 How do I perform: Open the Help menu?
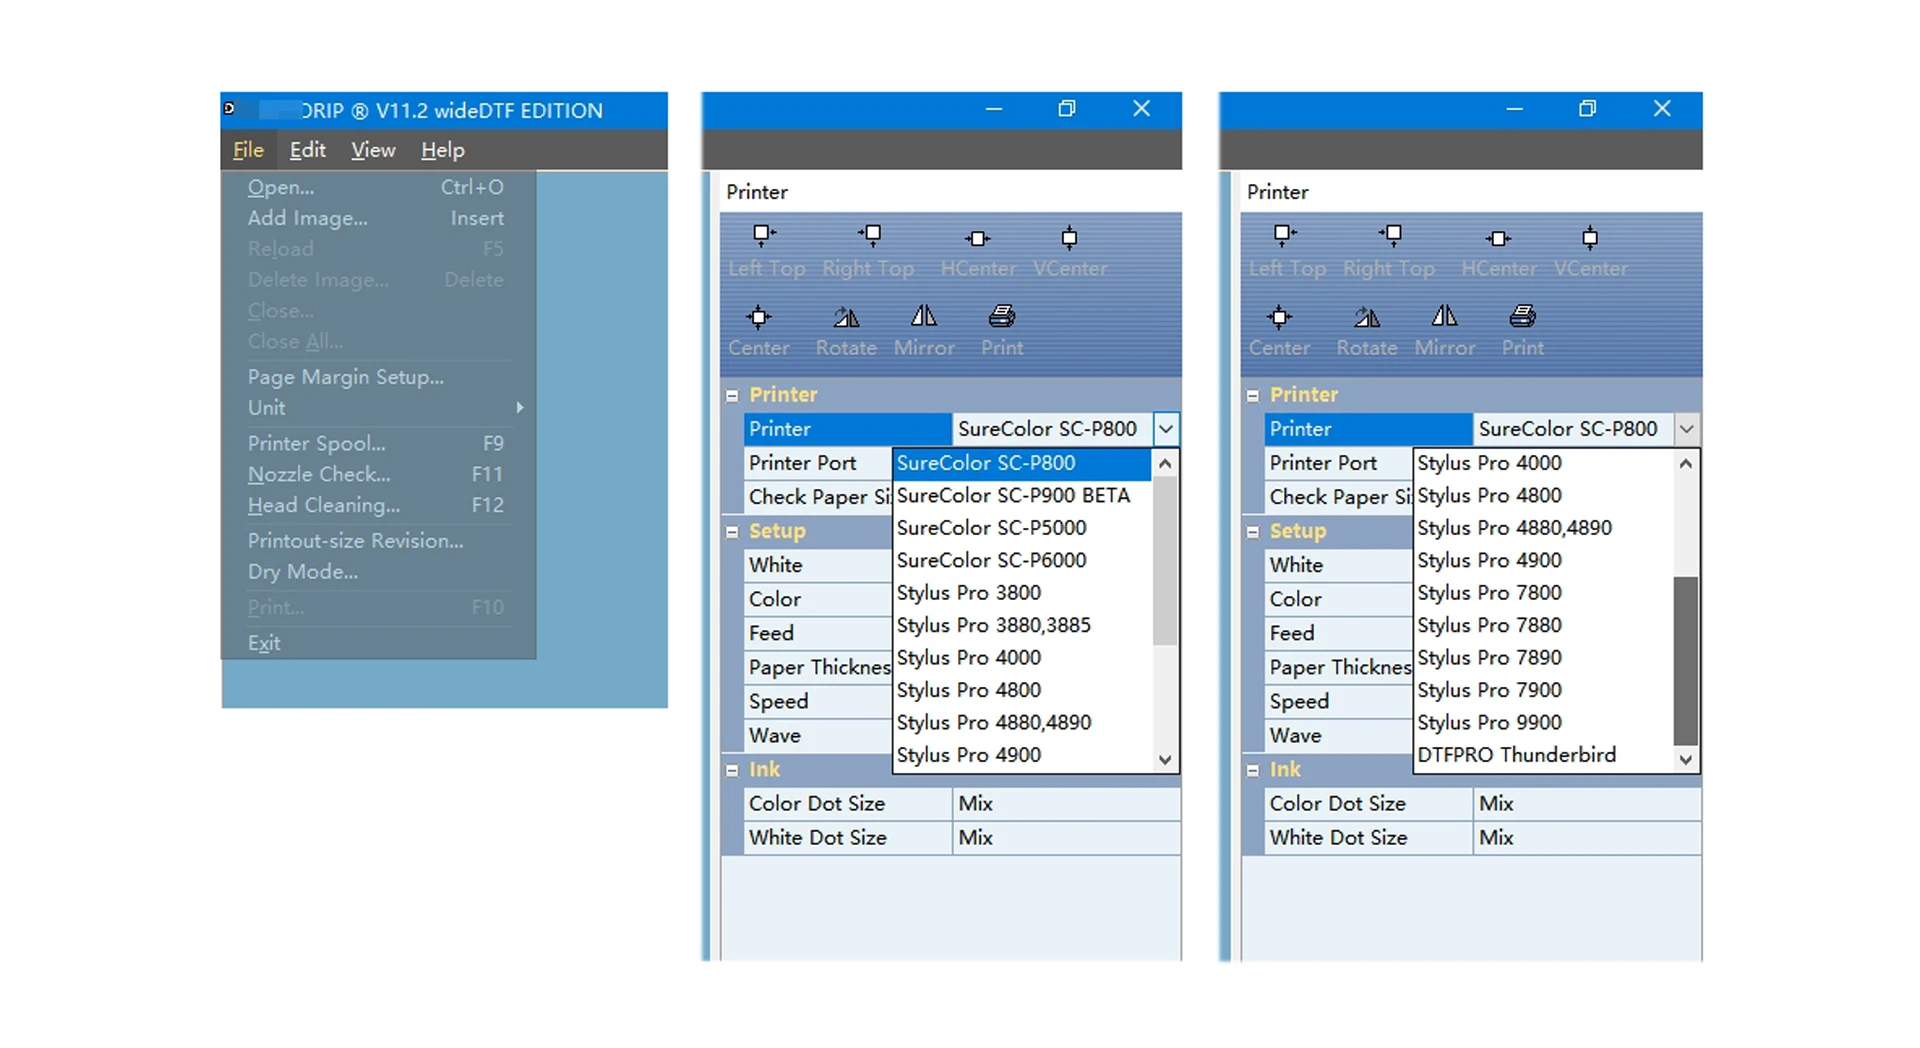tap(442, 150)
